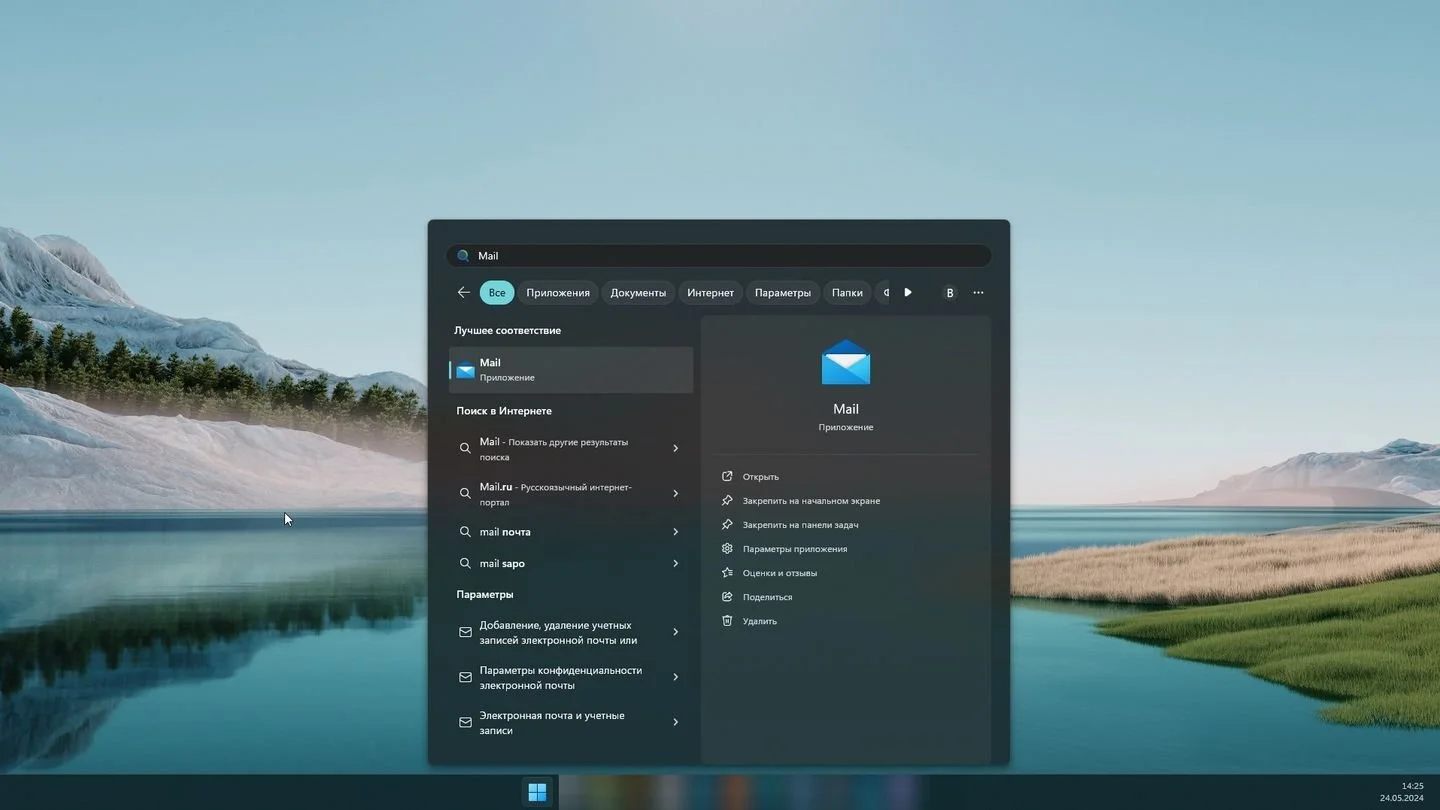Click the Mail envelope icon in results
1440x810 pixels.
click(x=465, y=370)
